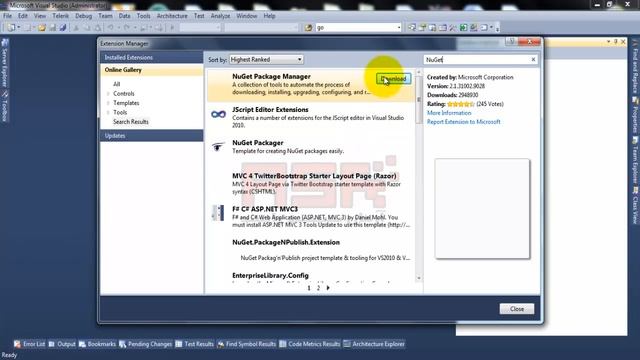
Task: Click the New Project toolbar icon
Action: click(11, 28)
